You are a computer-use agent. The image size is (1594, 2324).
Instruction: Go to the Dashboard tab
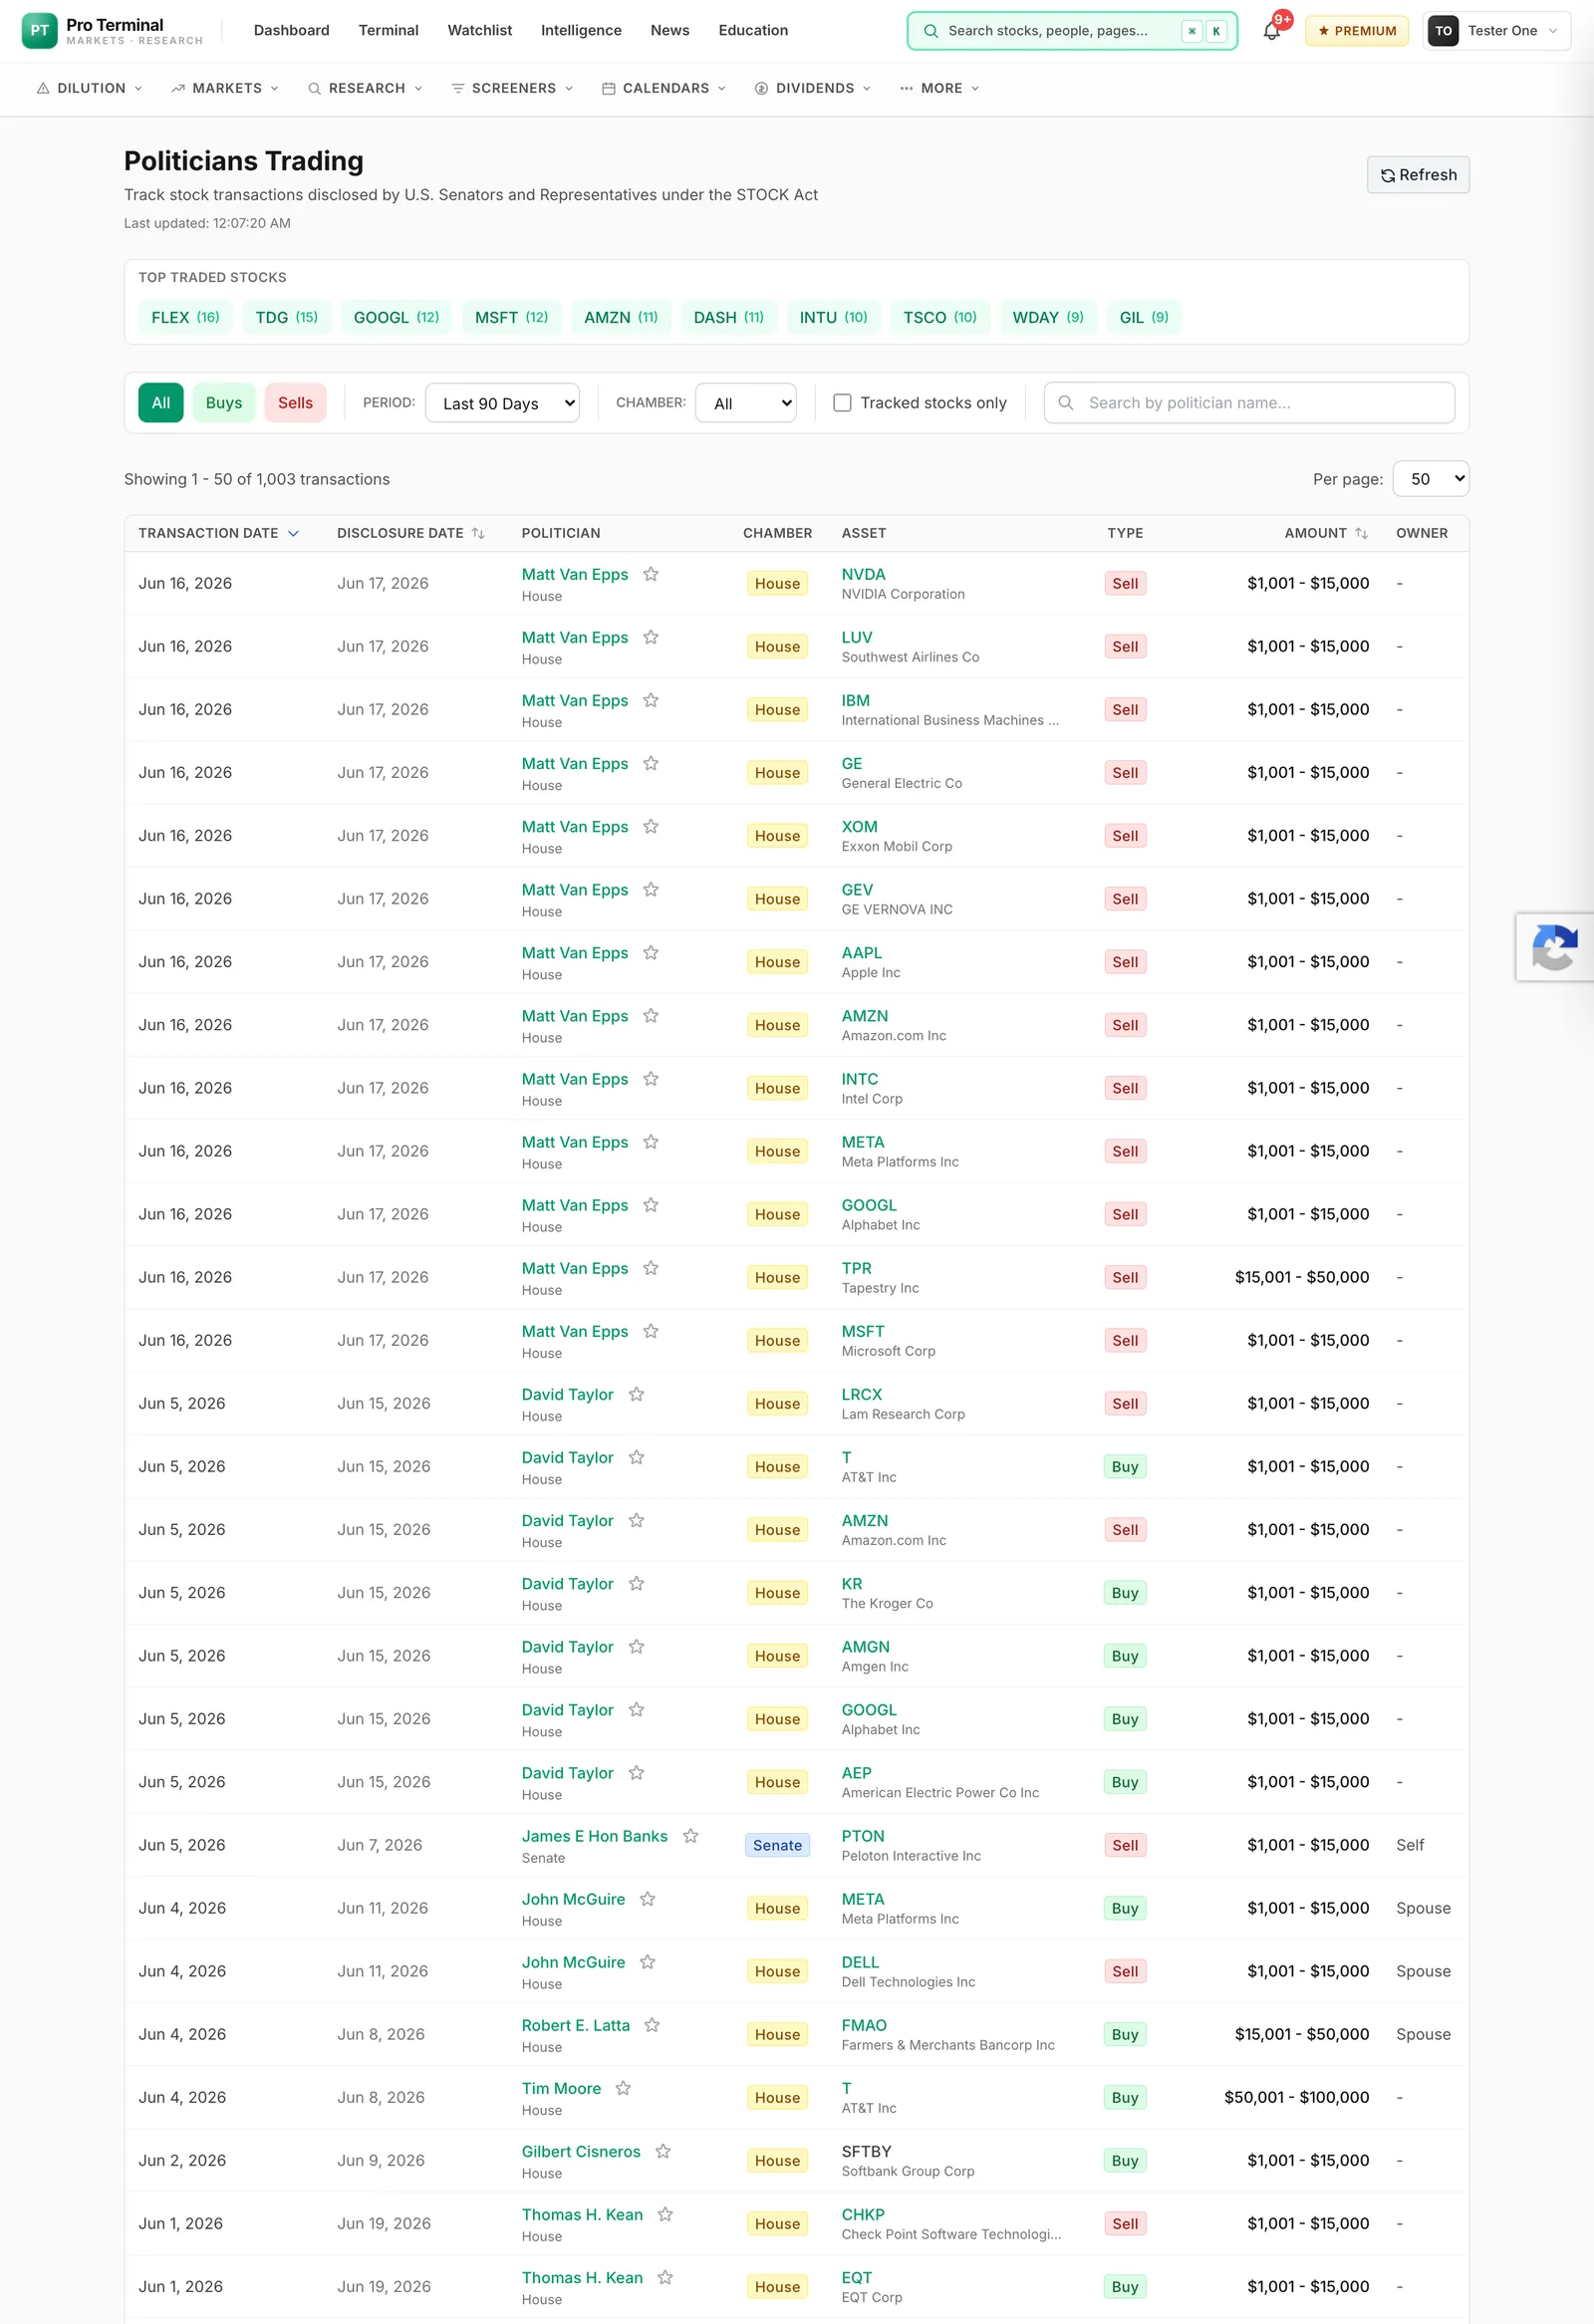(x=291, y=31)
